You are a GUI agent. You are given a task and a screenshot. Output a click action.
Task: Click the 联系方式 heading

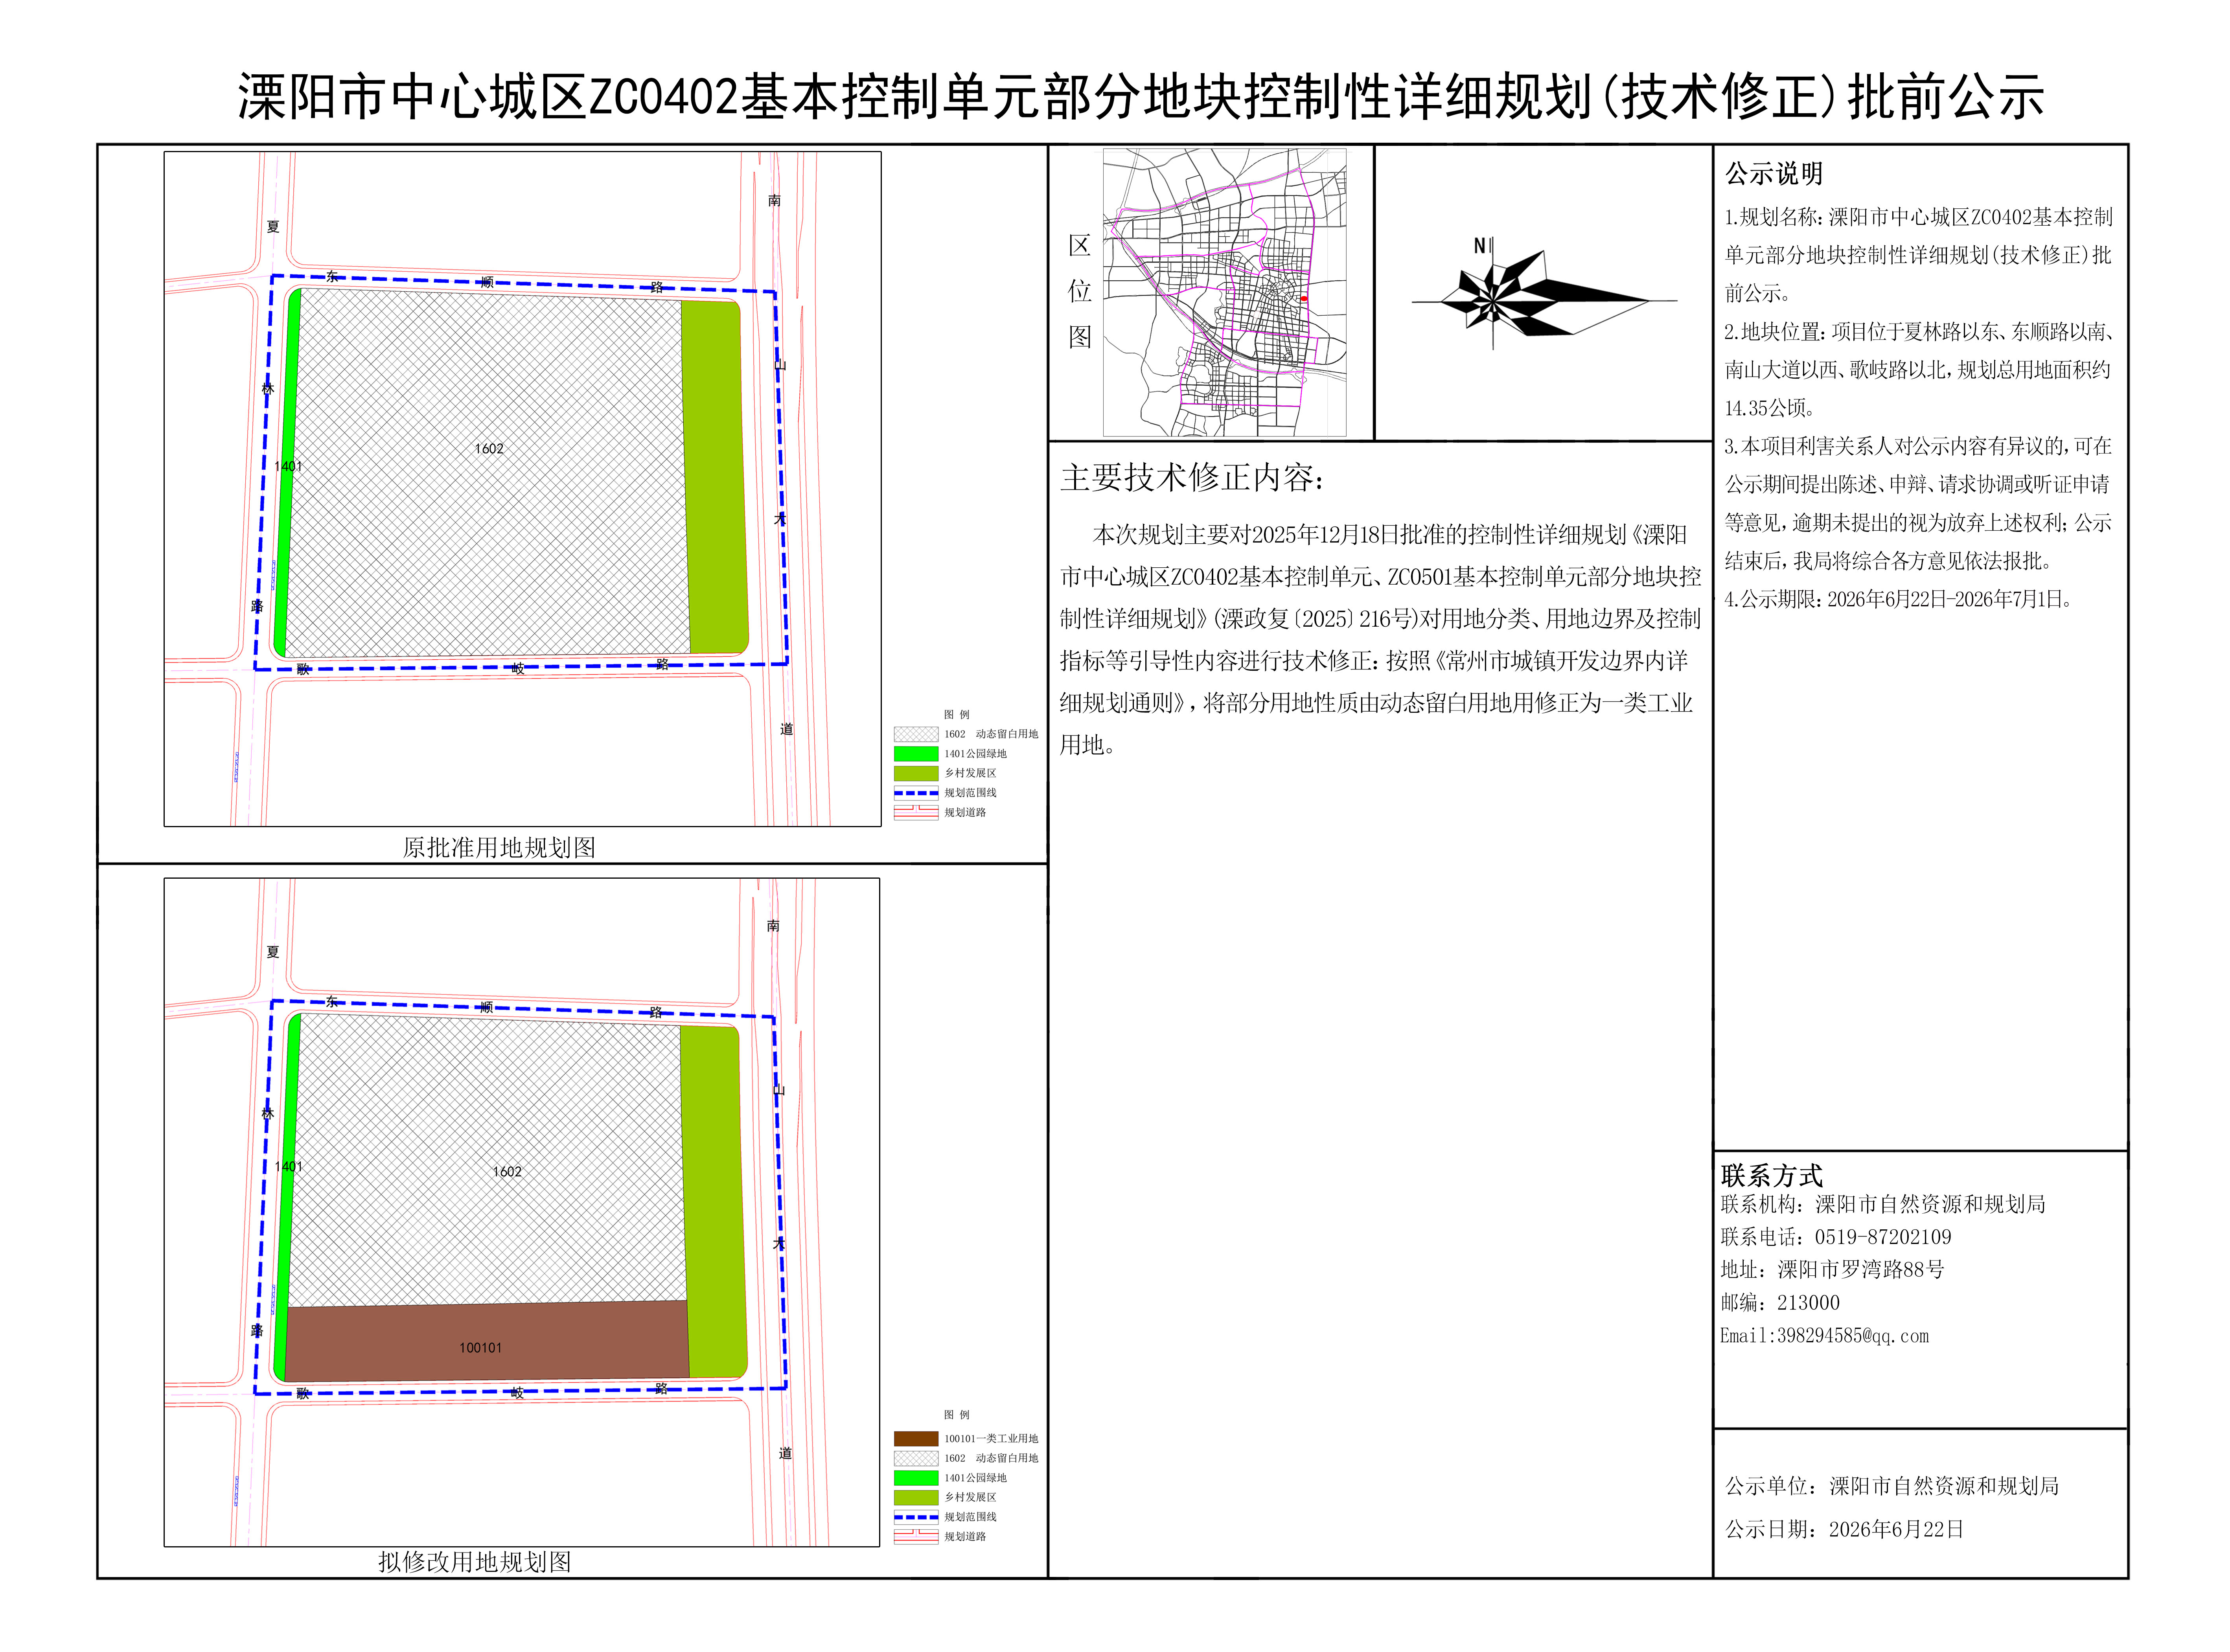[x=1771, y=1175]
